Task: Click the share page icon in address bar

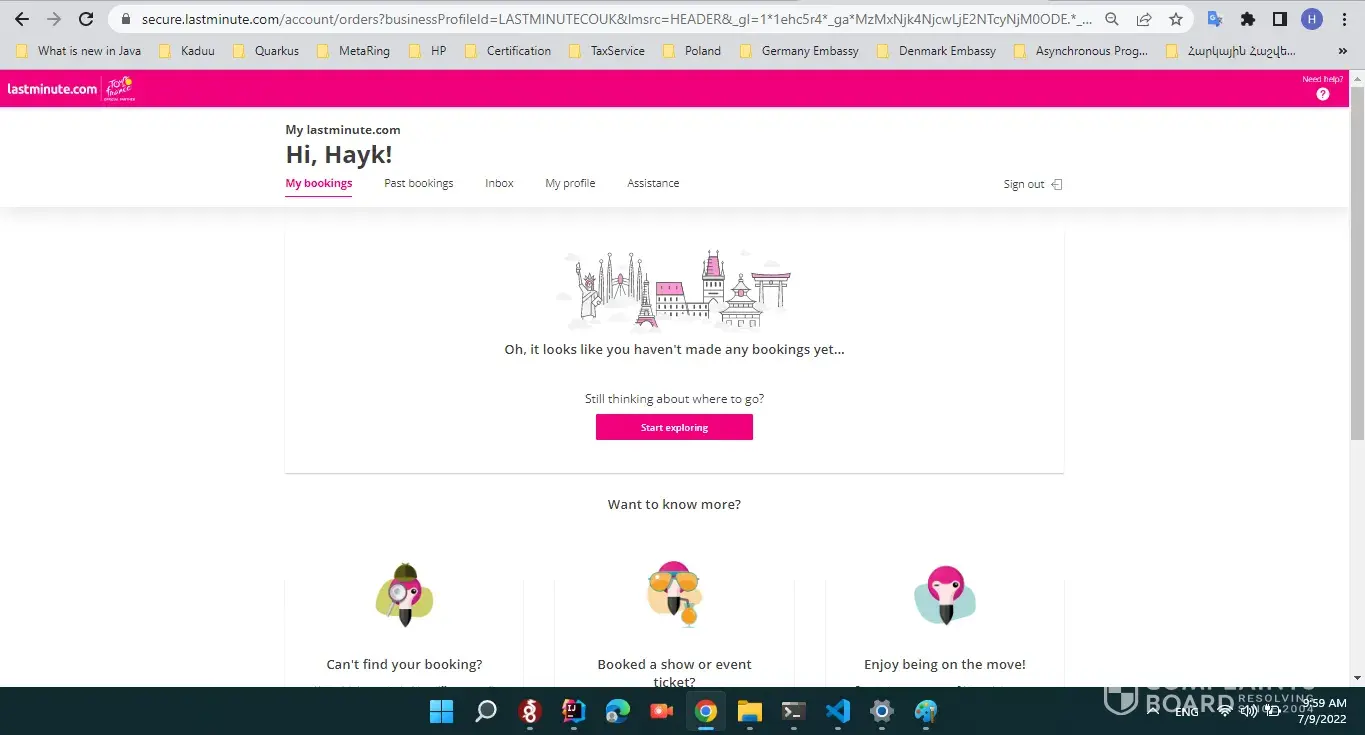Action: (x=1144, y=19)
